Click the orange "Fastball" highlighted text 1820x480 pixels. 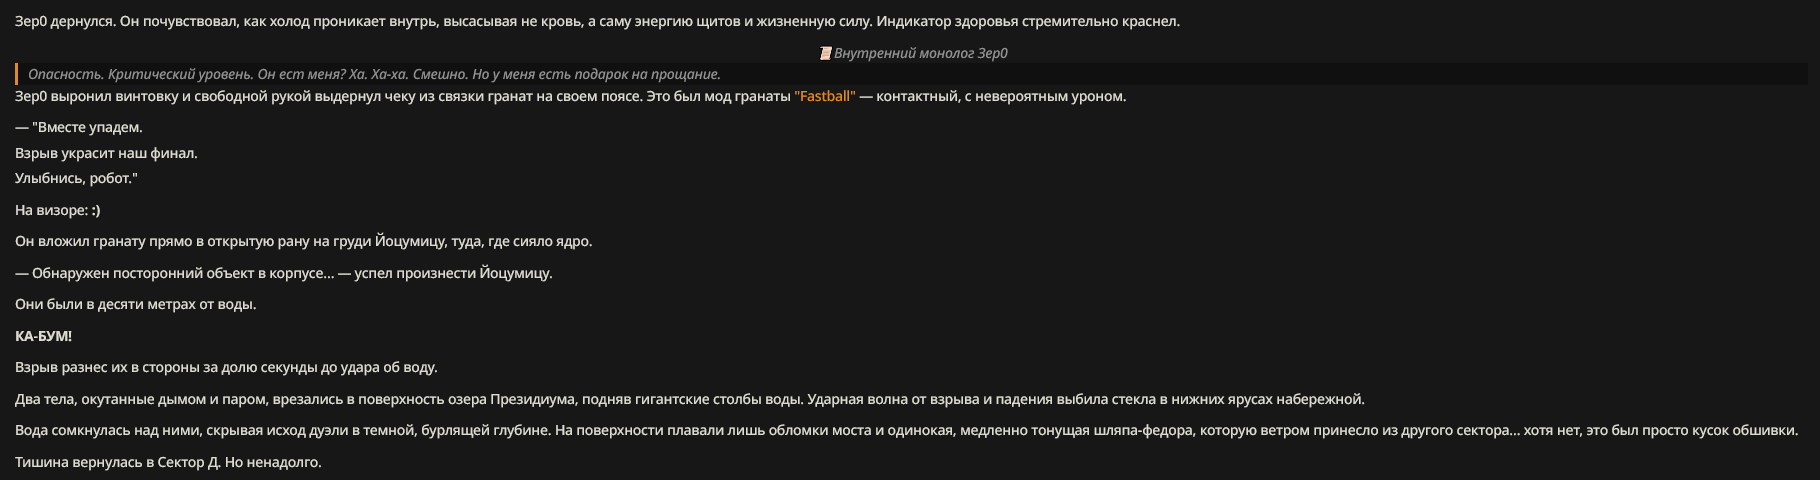pyautogui.click(x=825, y=96)
